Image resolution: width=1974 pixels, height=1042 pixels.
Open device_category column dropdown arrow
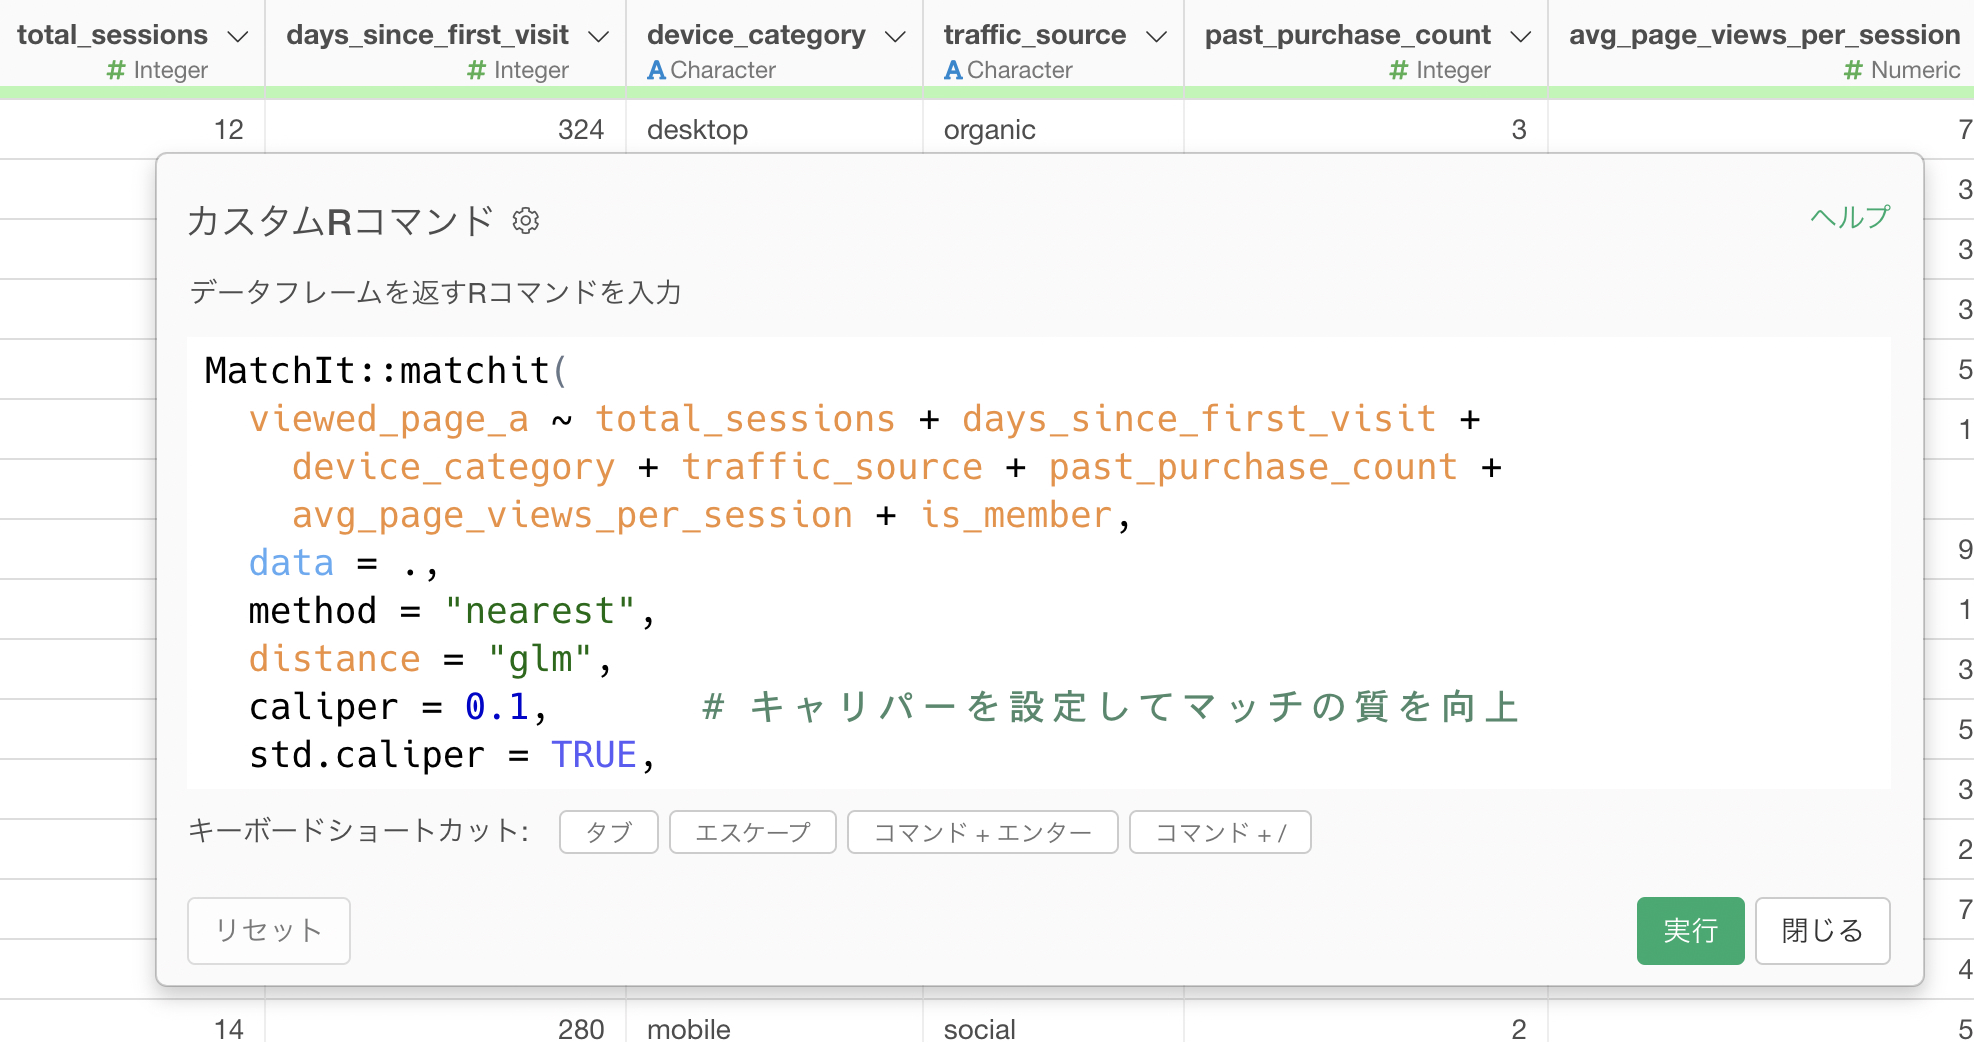point(896,36)
